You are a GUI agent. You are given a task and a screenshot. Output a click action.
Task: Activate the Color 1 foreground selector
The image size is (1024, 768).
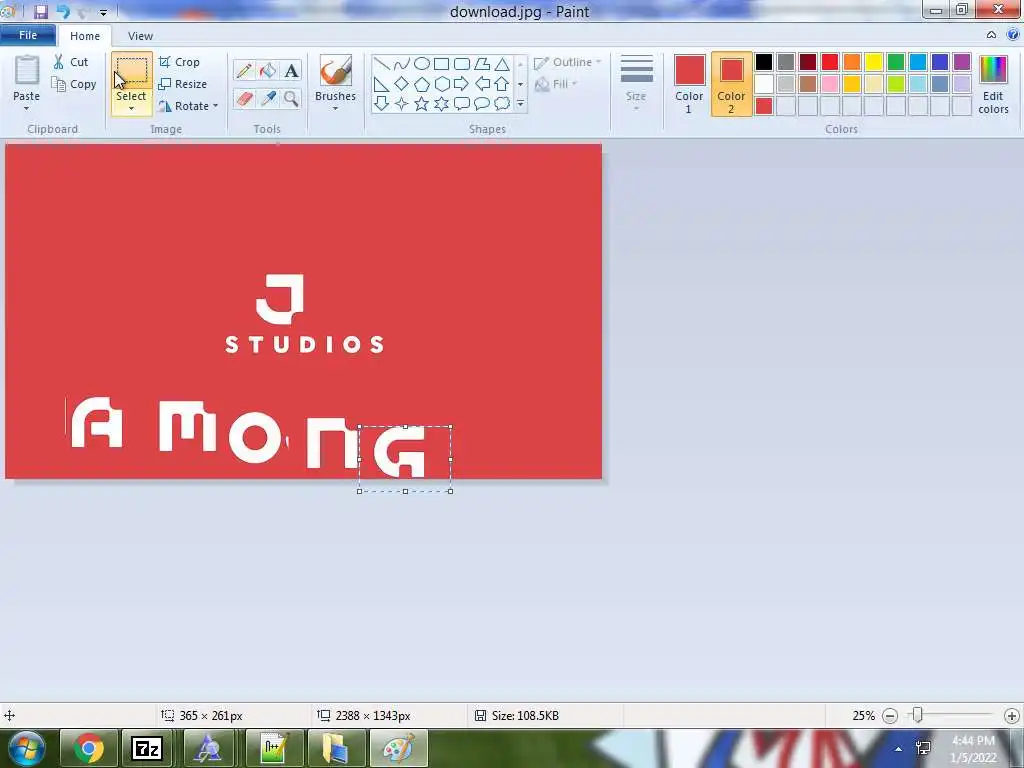click(x=689, y=84)
